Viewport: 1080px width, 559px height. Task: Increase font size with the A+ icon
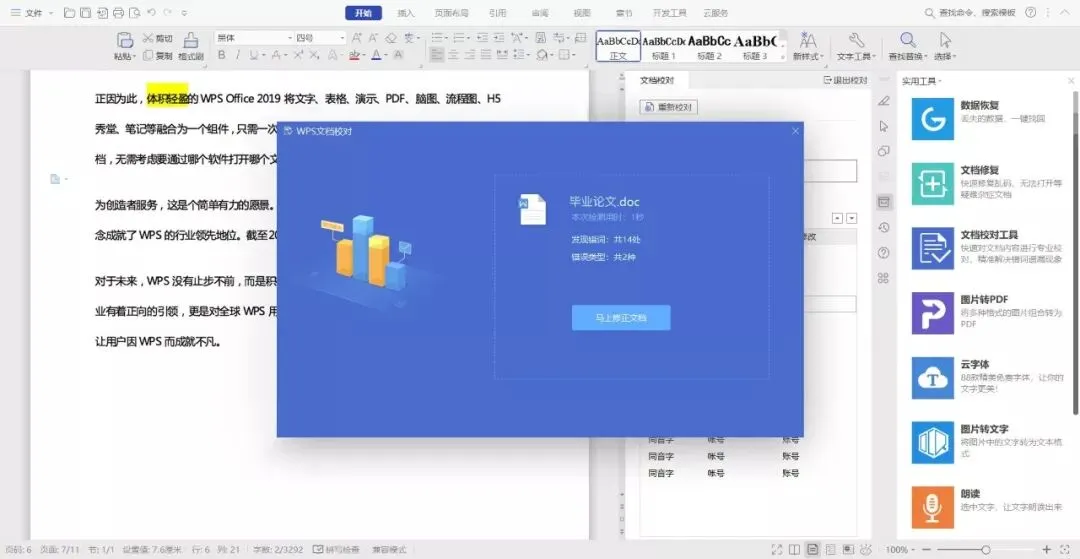tap(357, 38)
